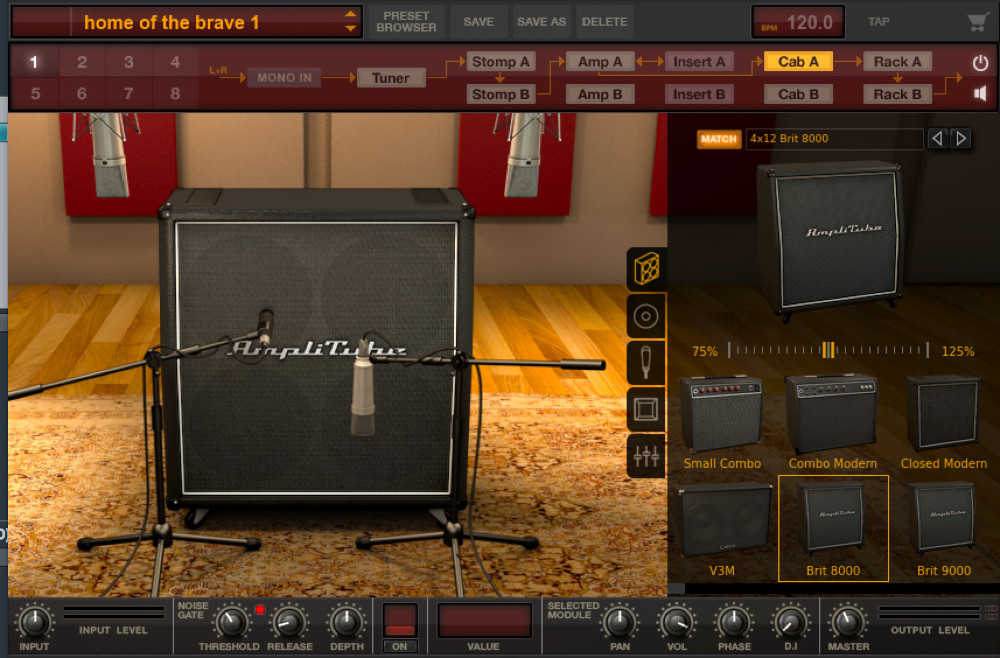Switch to the Stomp B module

pos(501,94)
